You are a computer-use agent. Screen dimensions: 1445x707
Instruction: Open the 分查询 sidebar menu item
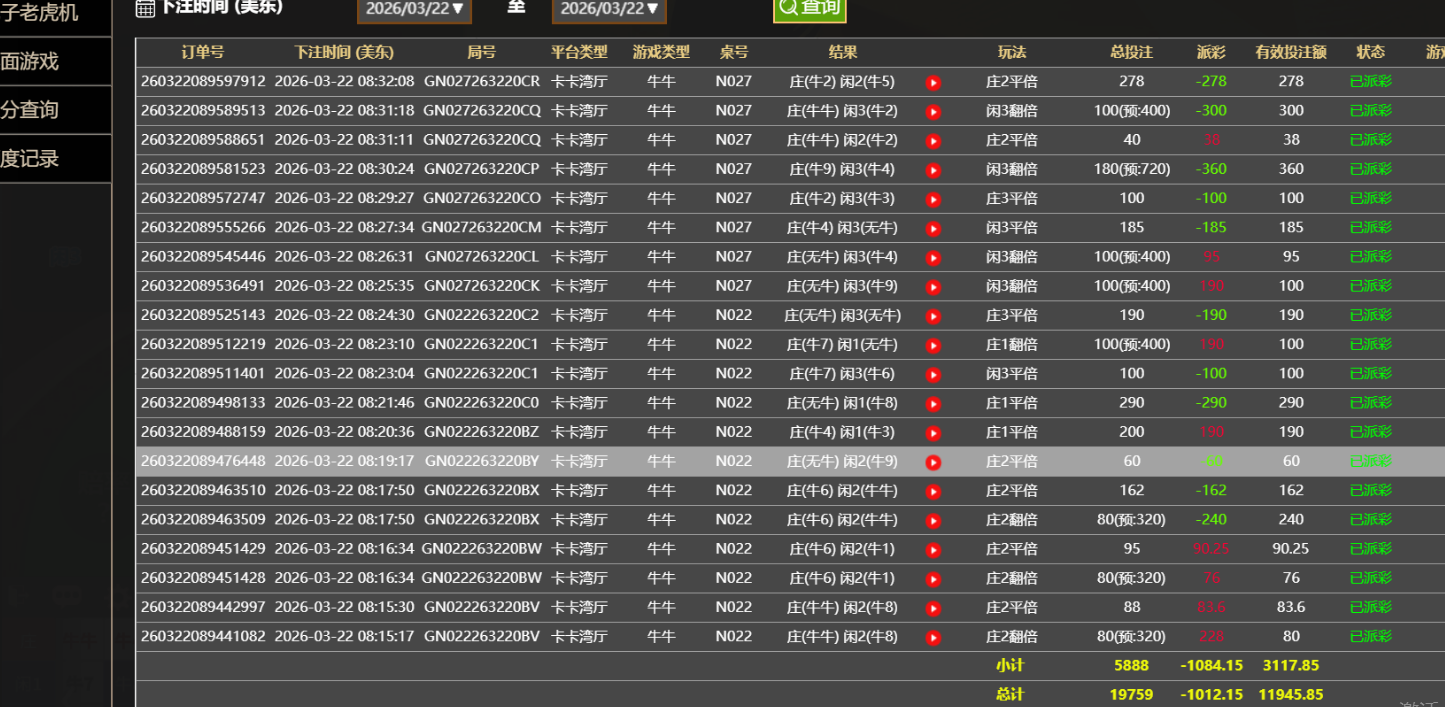(x=45, y=110)
